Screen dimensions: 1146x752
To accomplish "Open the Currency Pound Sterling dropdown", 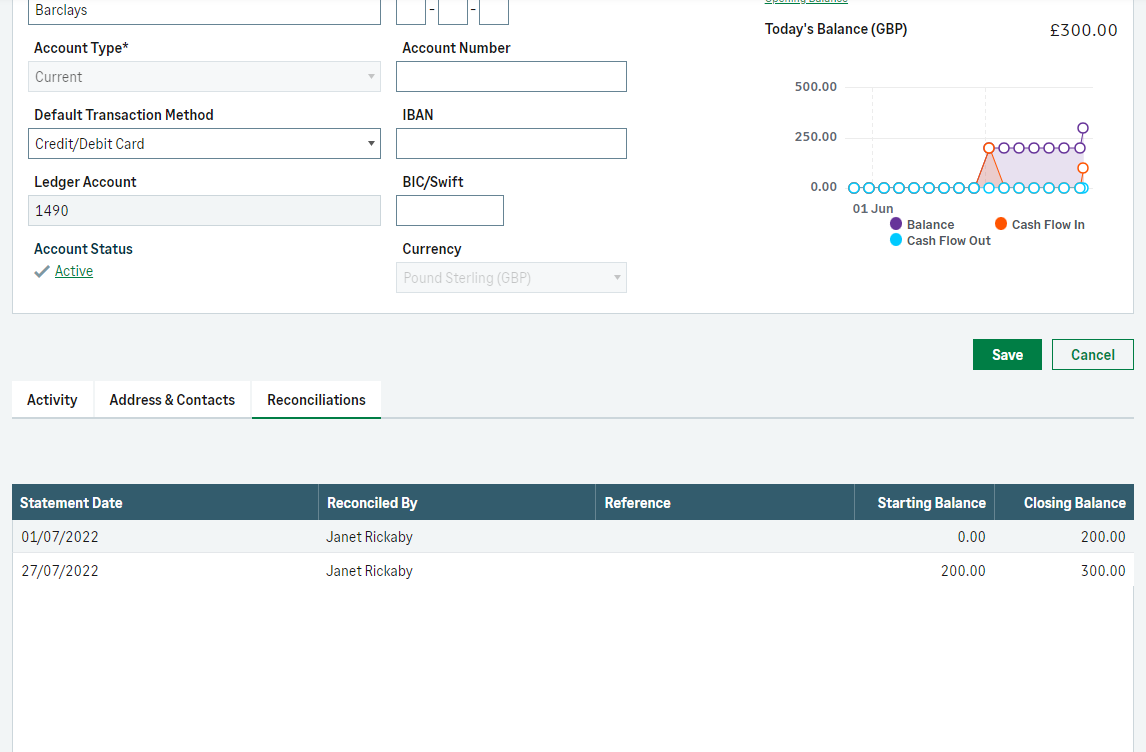I will click(511, 278).
